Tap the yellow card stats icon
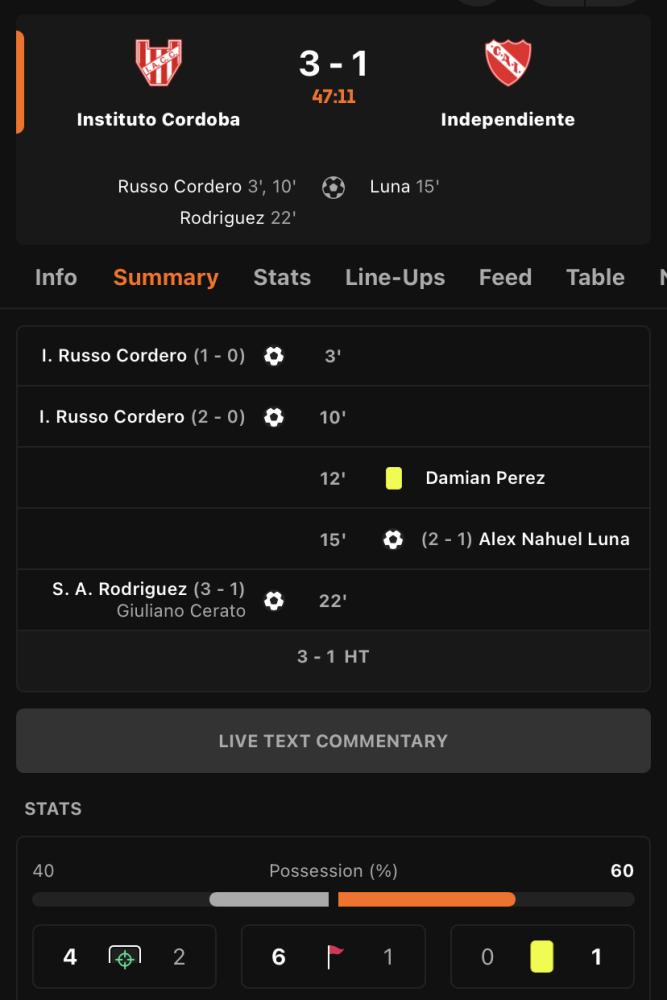Image resolution: width=667 pixels, height=1000 pixels. pos(542,957)
